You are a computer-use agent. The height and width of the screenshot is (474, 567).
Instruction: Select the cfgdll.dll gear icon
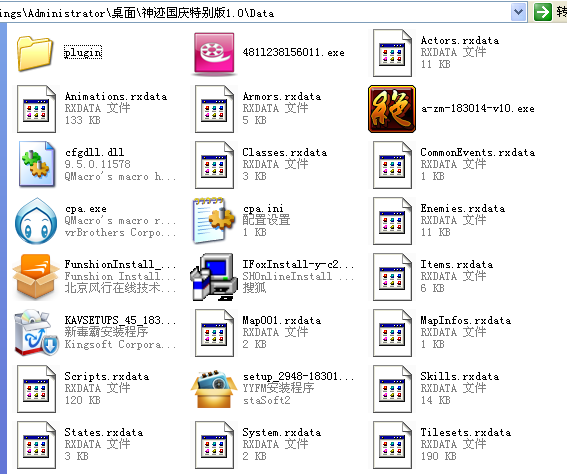pyautogui.click(x=36, y=164)
